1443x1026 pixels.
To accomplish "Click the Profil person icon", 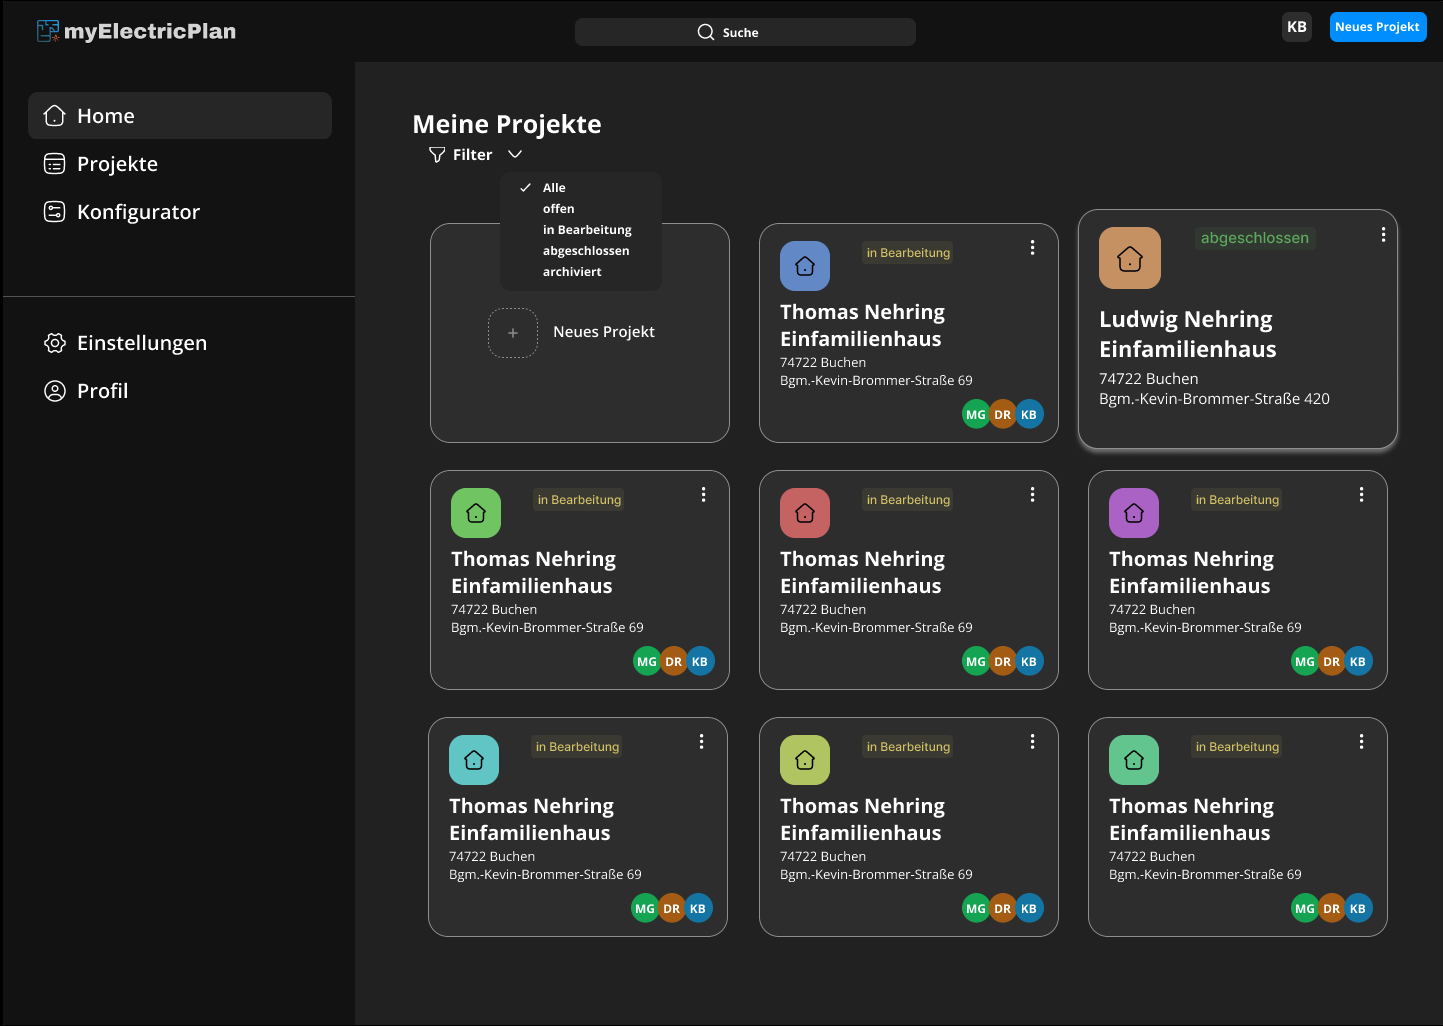I will 55,391.
